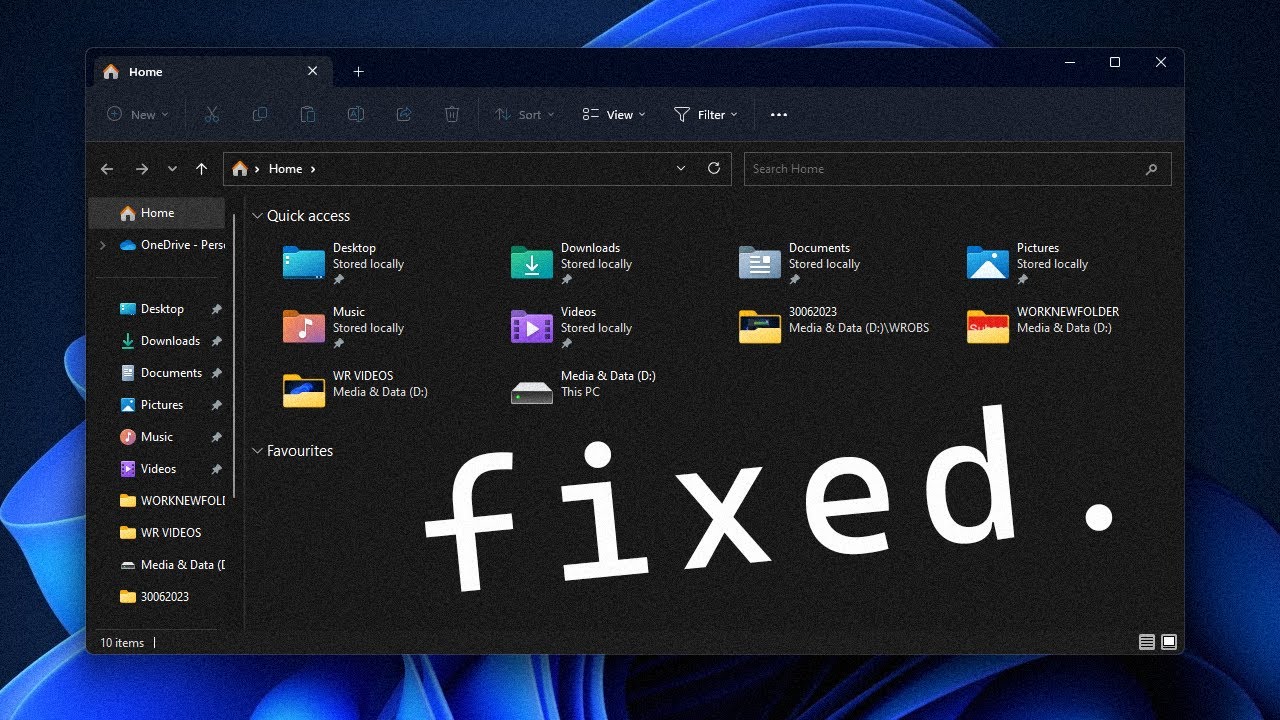1280x720 pixels.
Task: Select WORKNEWFOLDER in navigation pane
Action: pos(170,501)
